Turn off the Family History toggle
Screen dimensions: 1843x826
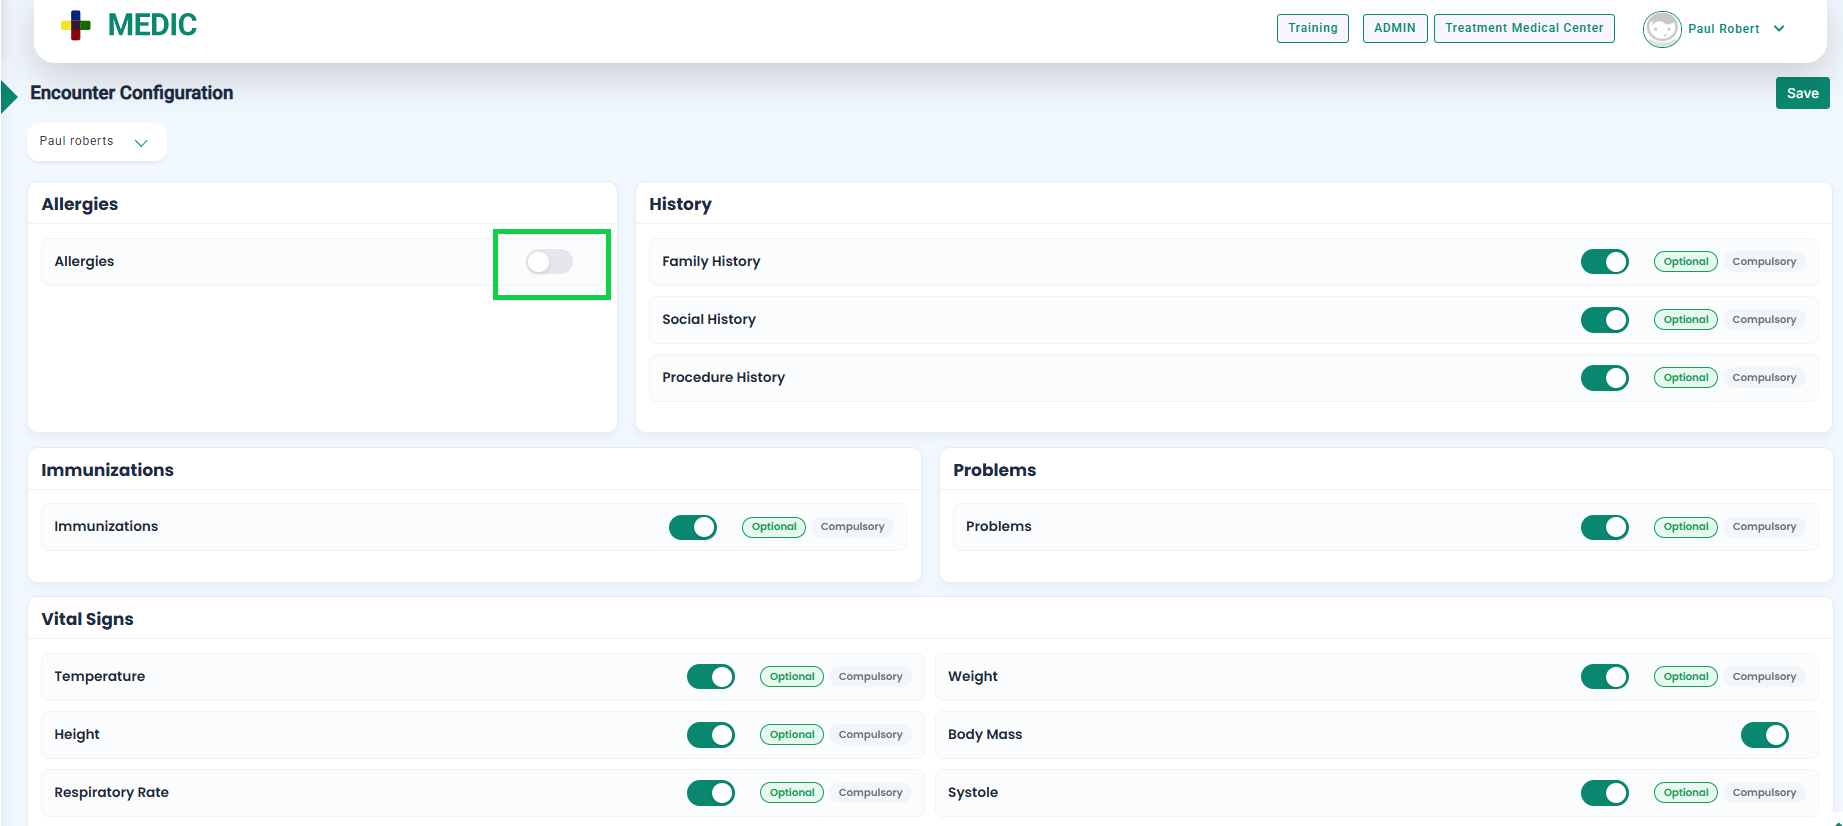pyautogui.click(x=1604, y=262)
